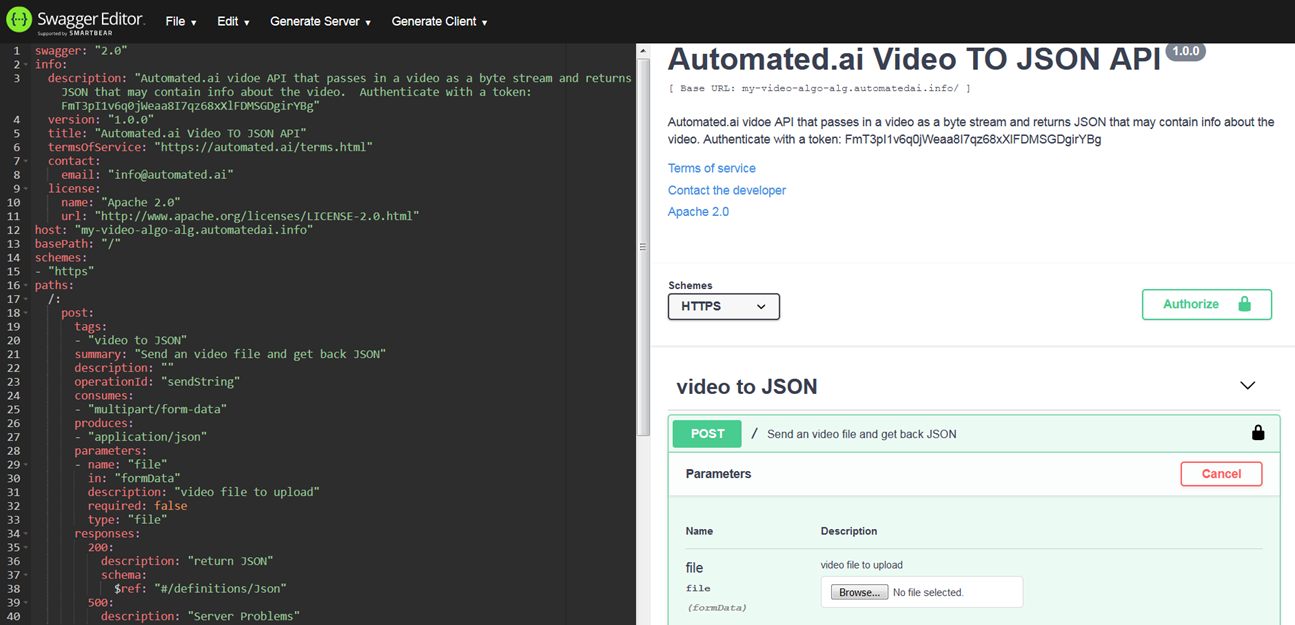Click the 1.0.0 version badge
This screenshot has height=625, width=1295.
point(1186,51)
